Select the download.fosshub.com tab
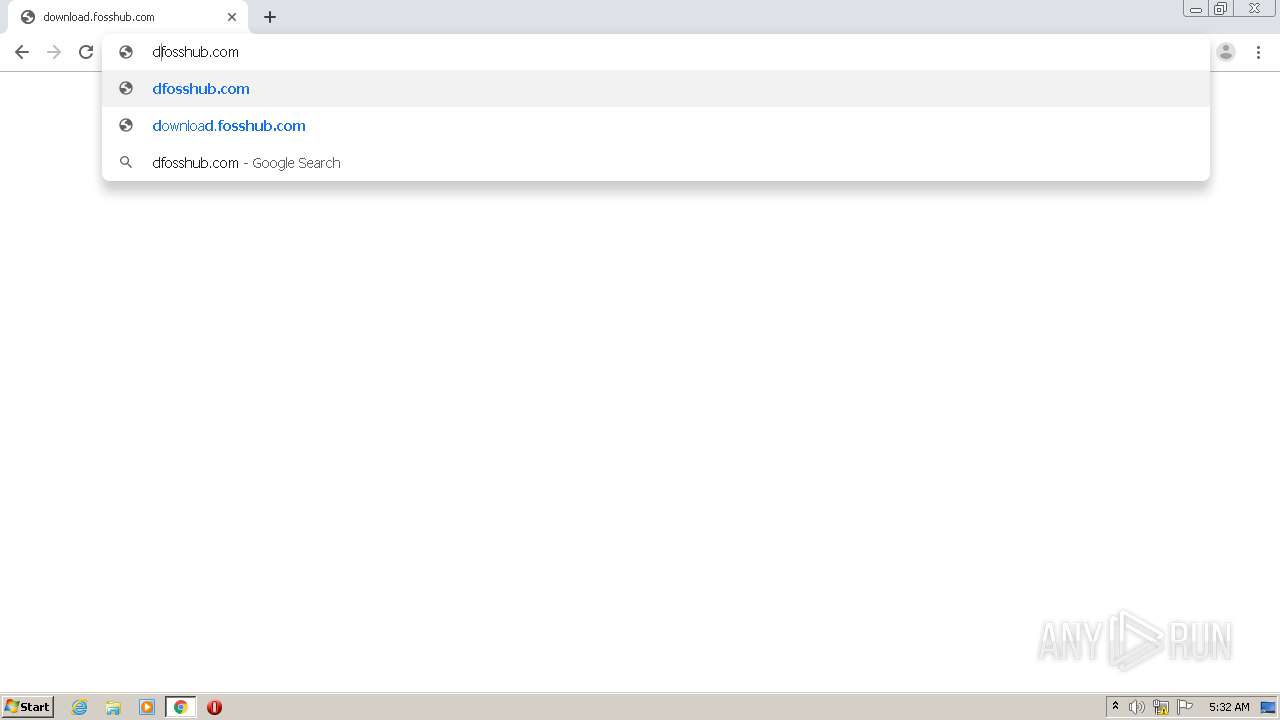Image resolution: width=1280 pixels, height=720 pixels. coord(128,17)
